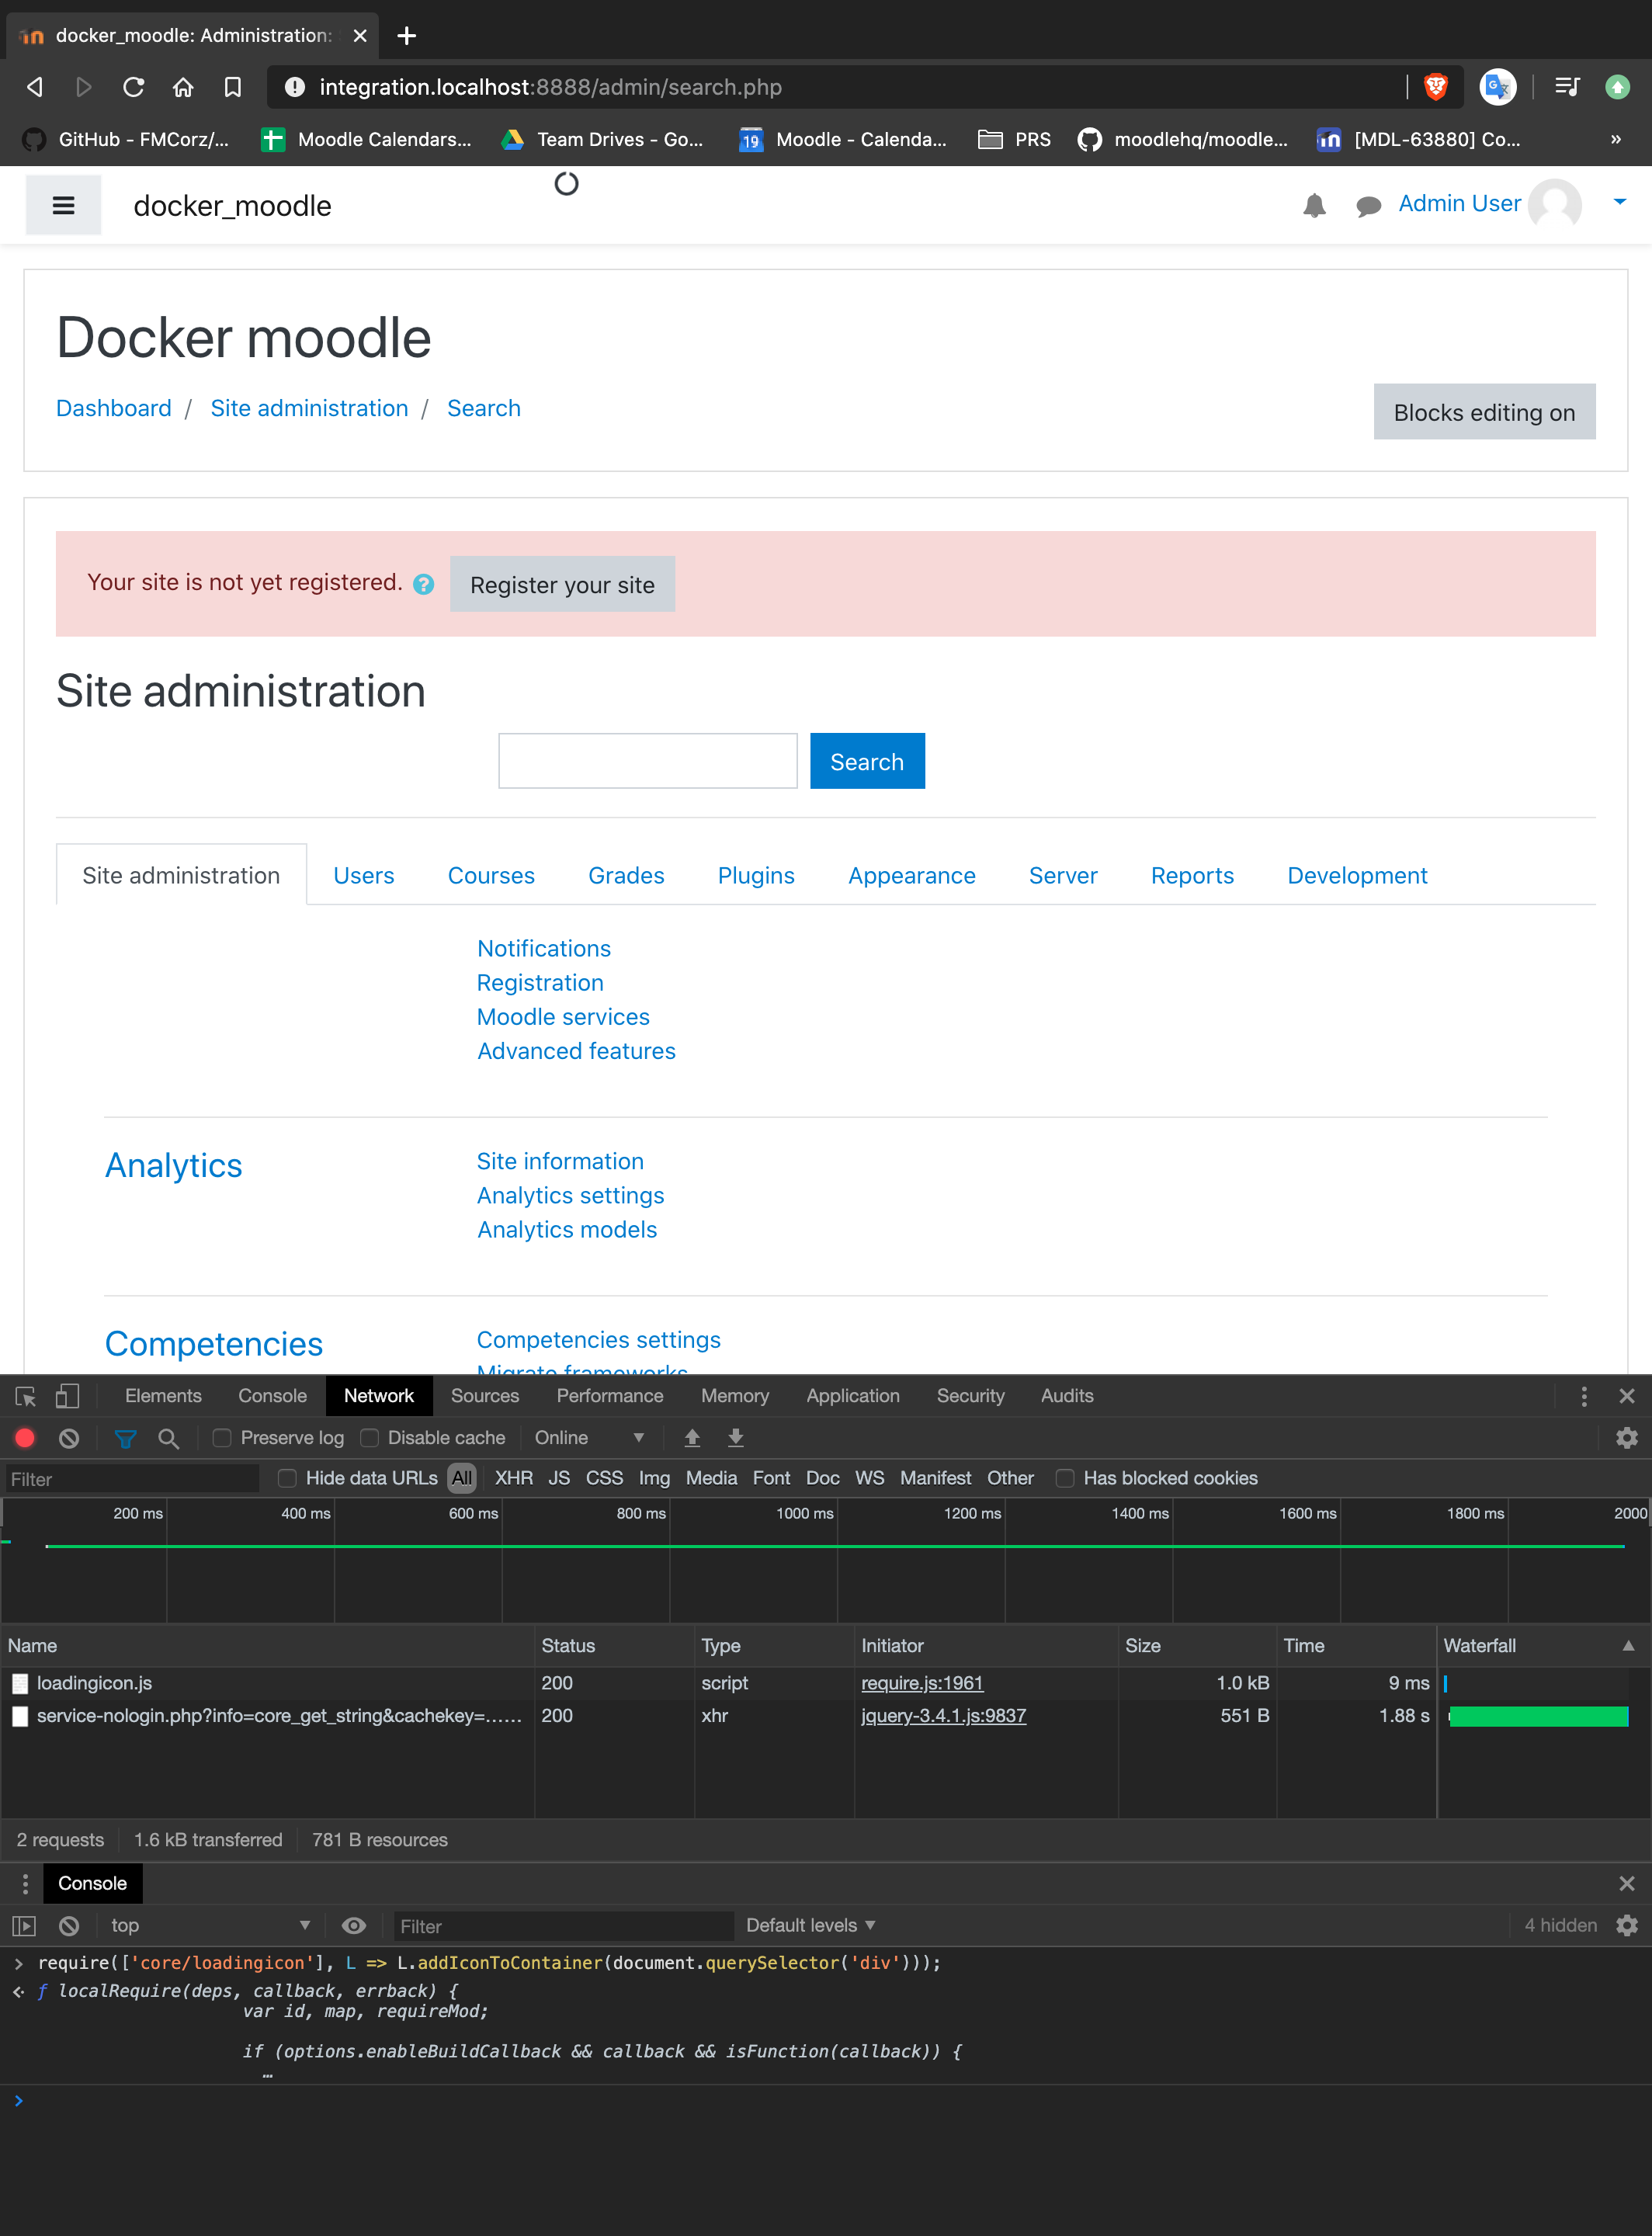The width and height of the screenshot is (1652, 2236).
Task: Click the network overview timeline
Action: click(826, 1559)
